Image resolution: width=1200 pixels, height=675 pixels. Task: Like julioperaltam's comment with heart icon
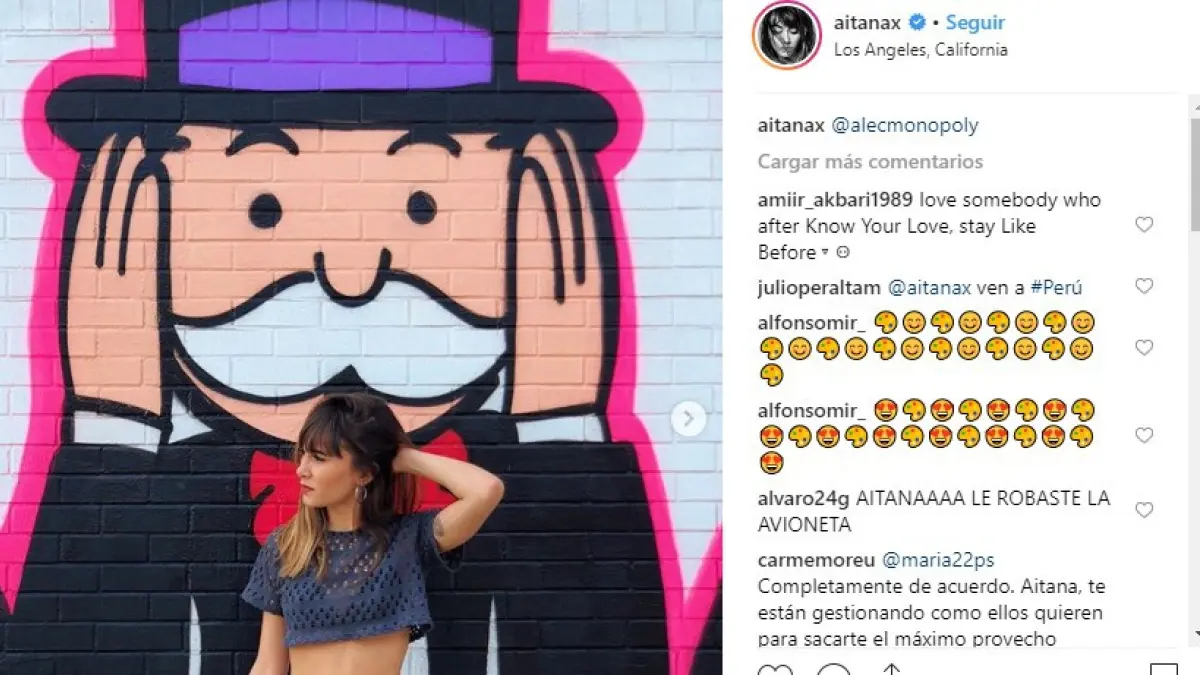(1144, 286)
